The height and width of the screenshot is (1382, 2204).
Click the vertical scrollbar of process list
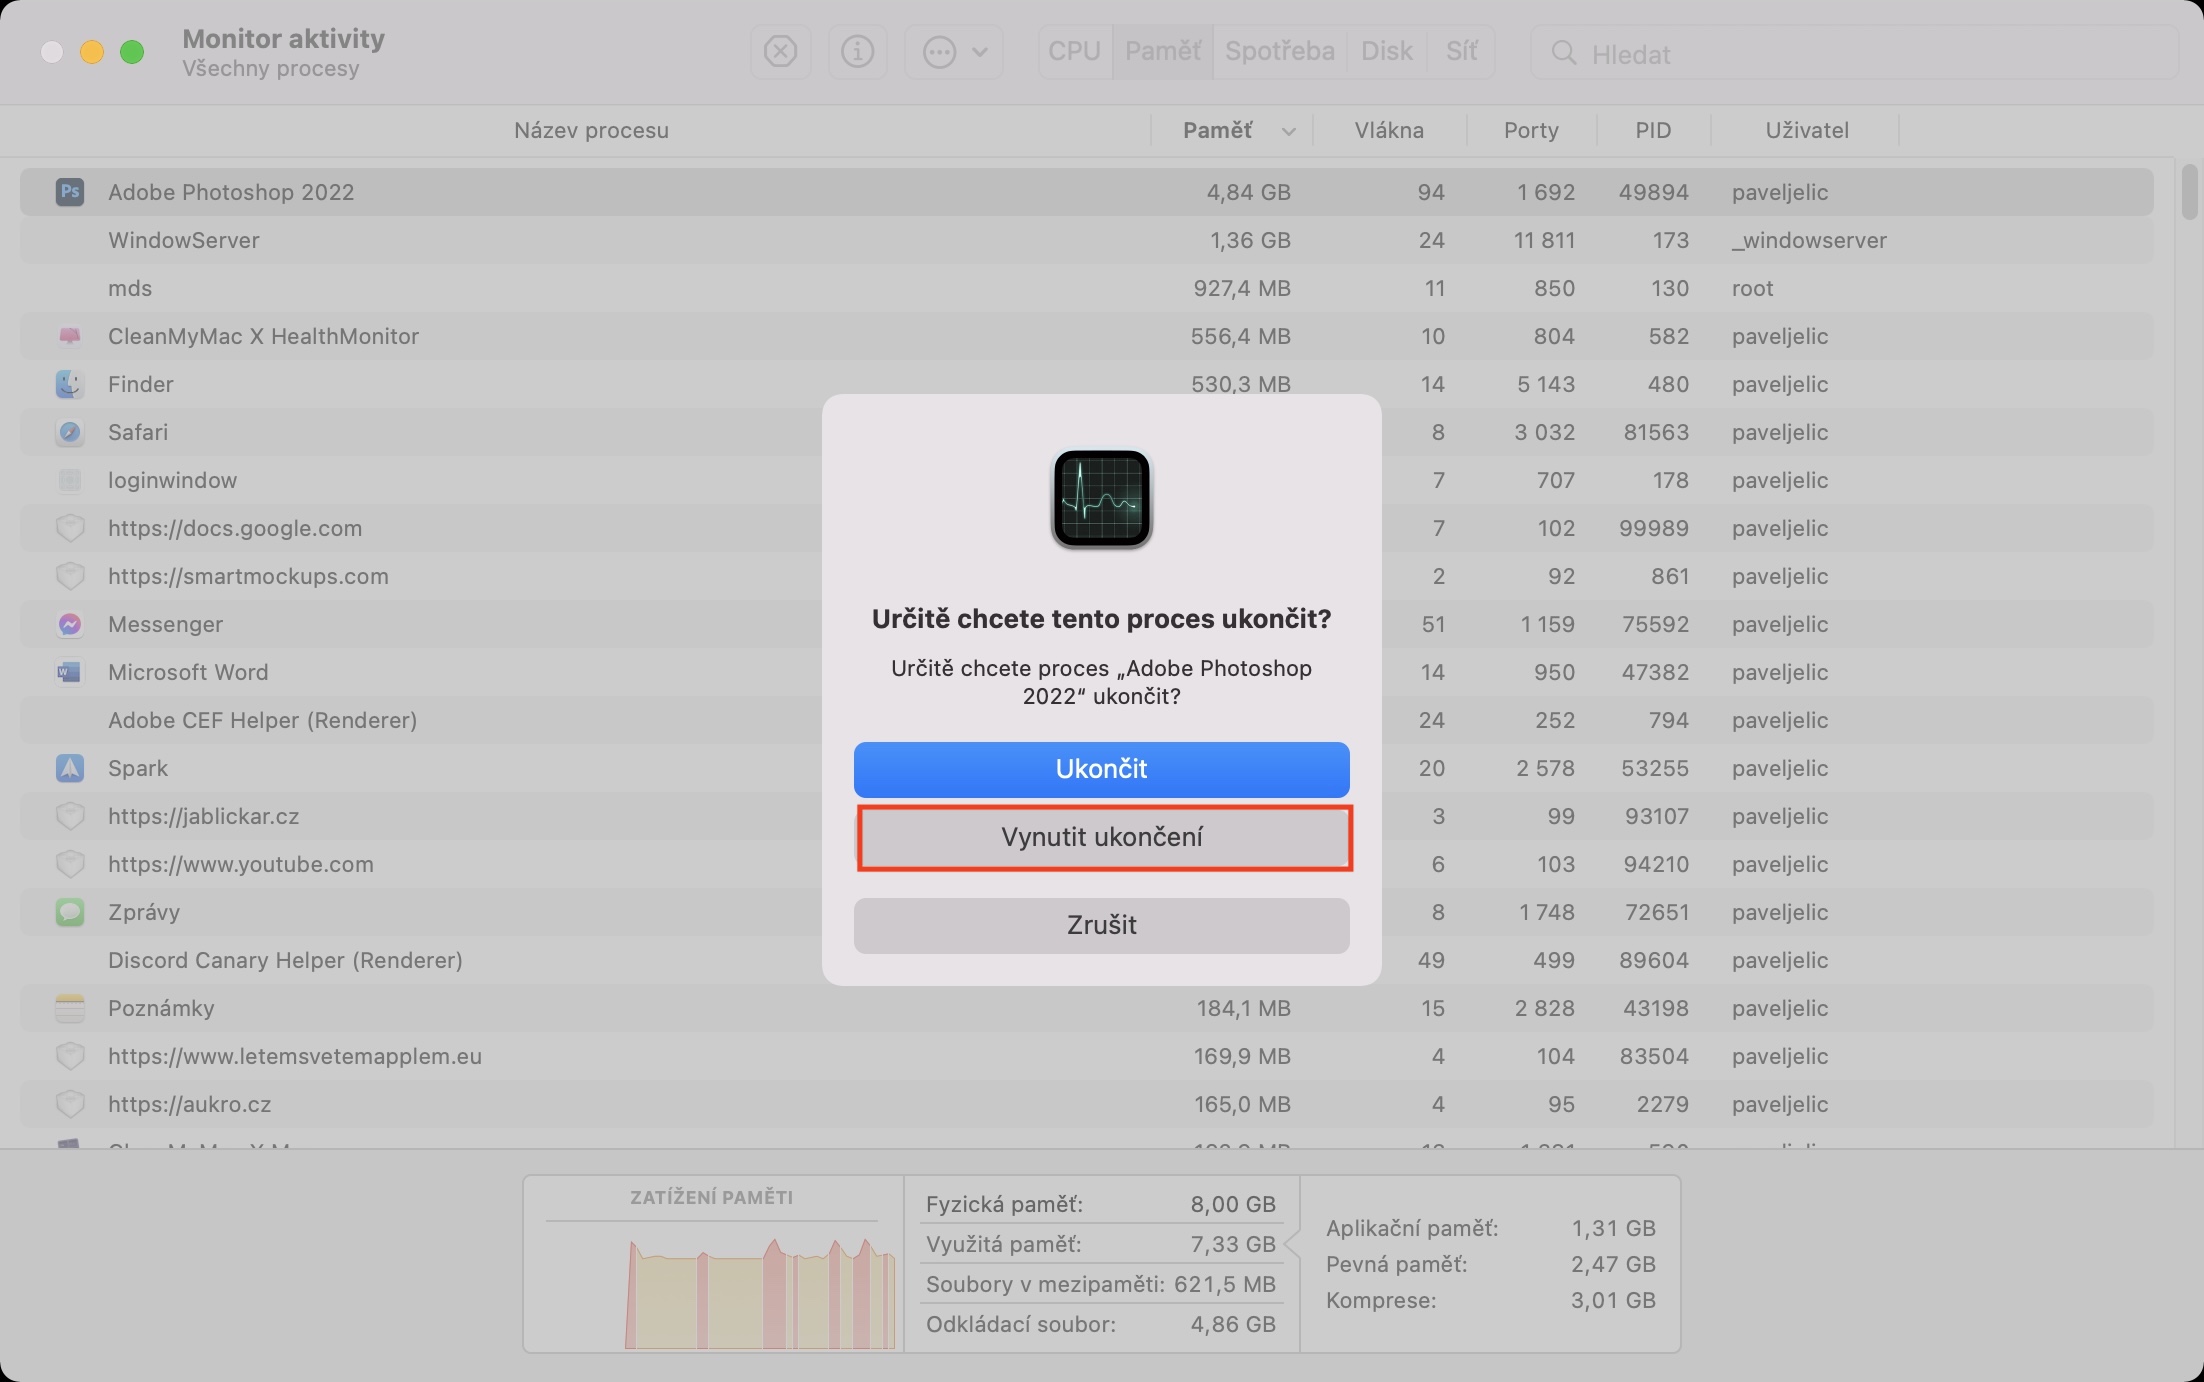tap(2189, 193)
